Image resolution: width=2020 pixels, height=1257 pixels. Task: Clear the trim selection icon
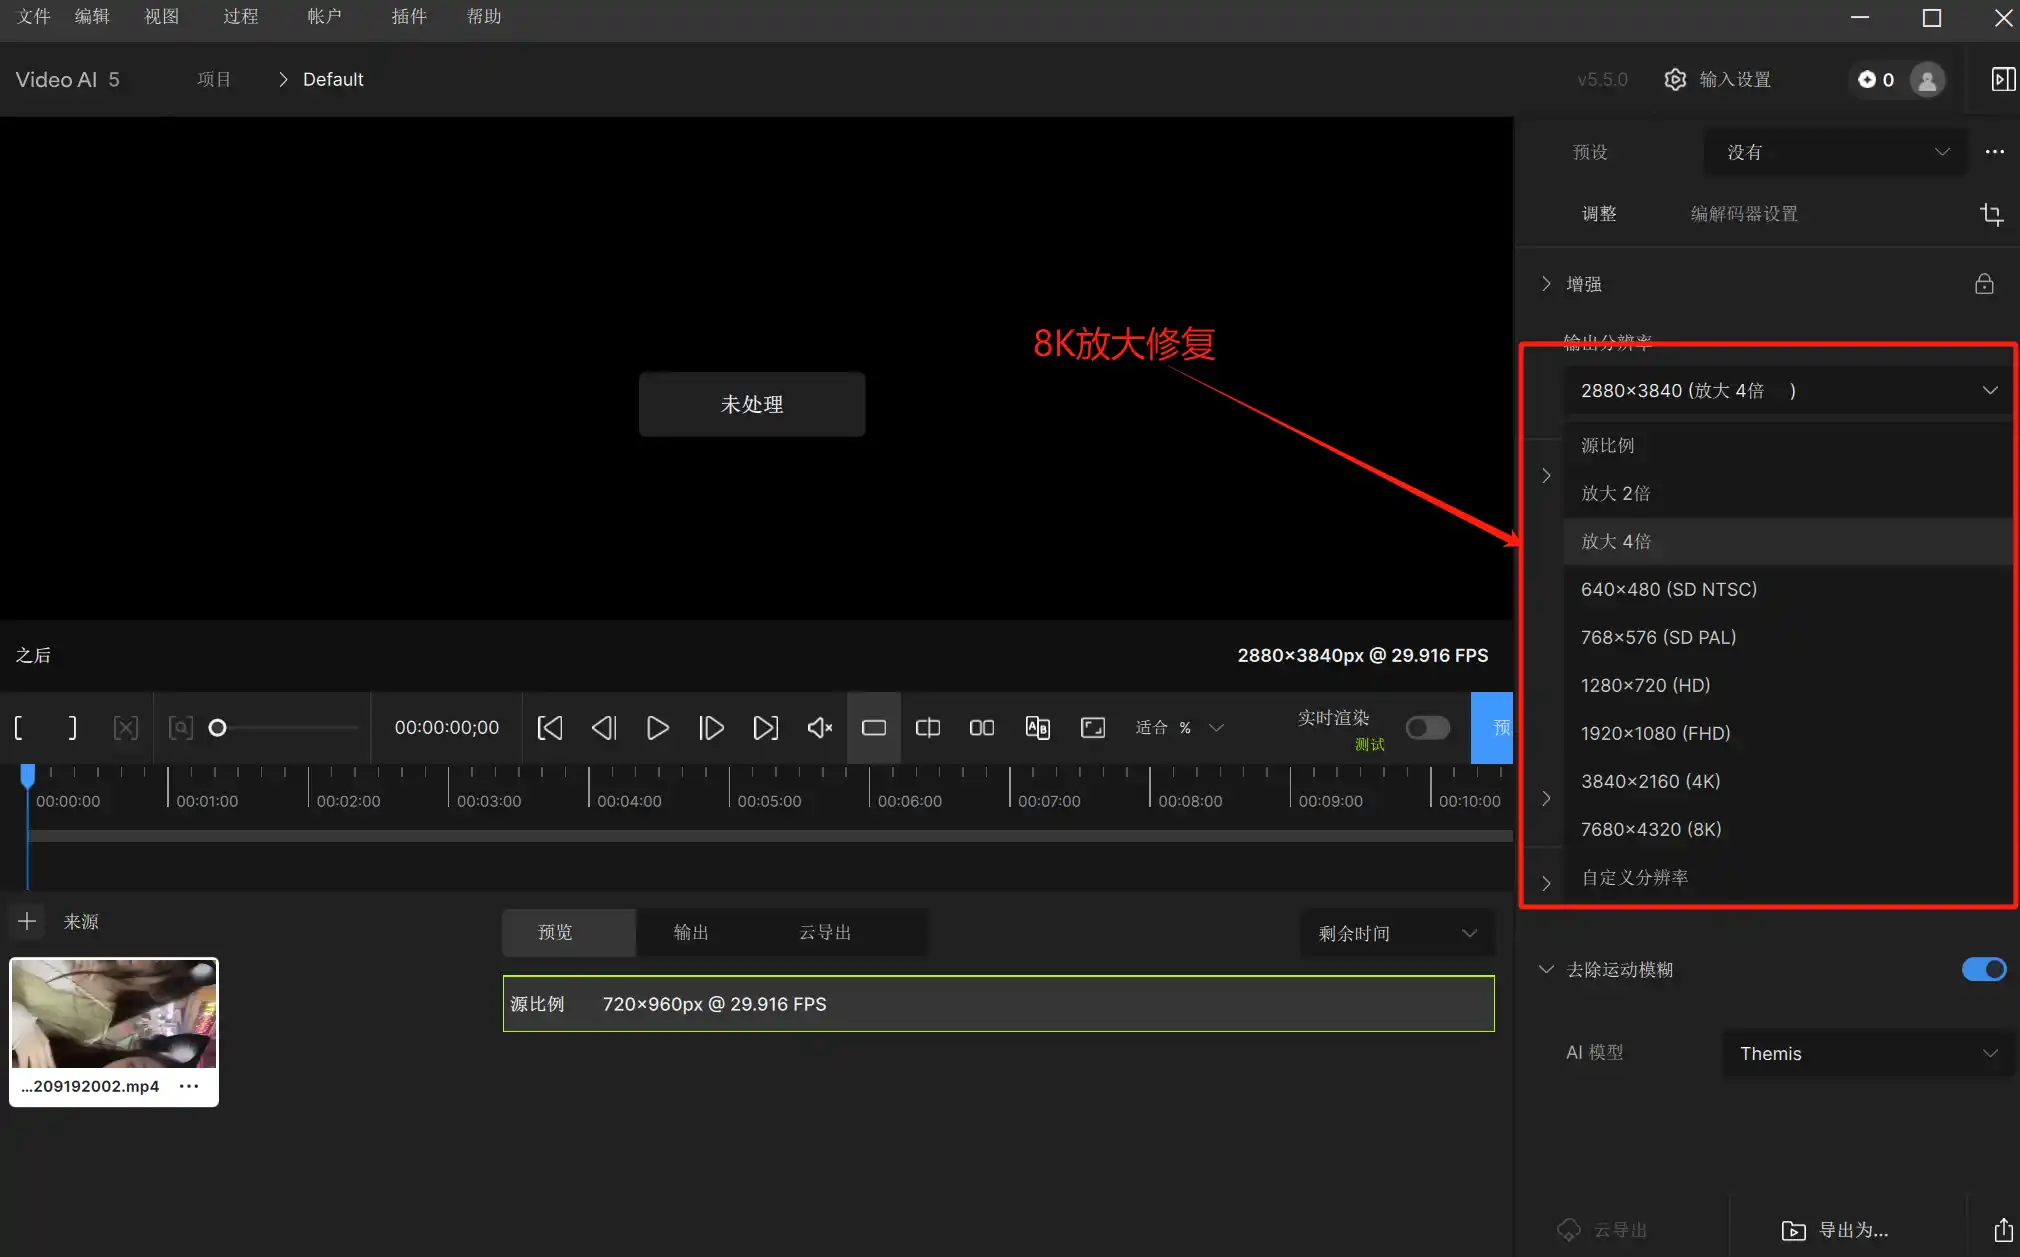point(126,728)
